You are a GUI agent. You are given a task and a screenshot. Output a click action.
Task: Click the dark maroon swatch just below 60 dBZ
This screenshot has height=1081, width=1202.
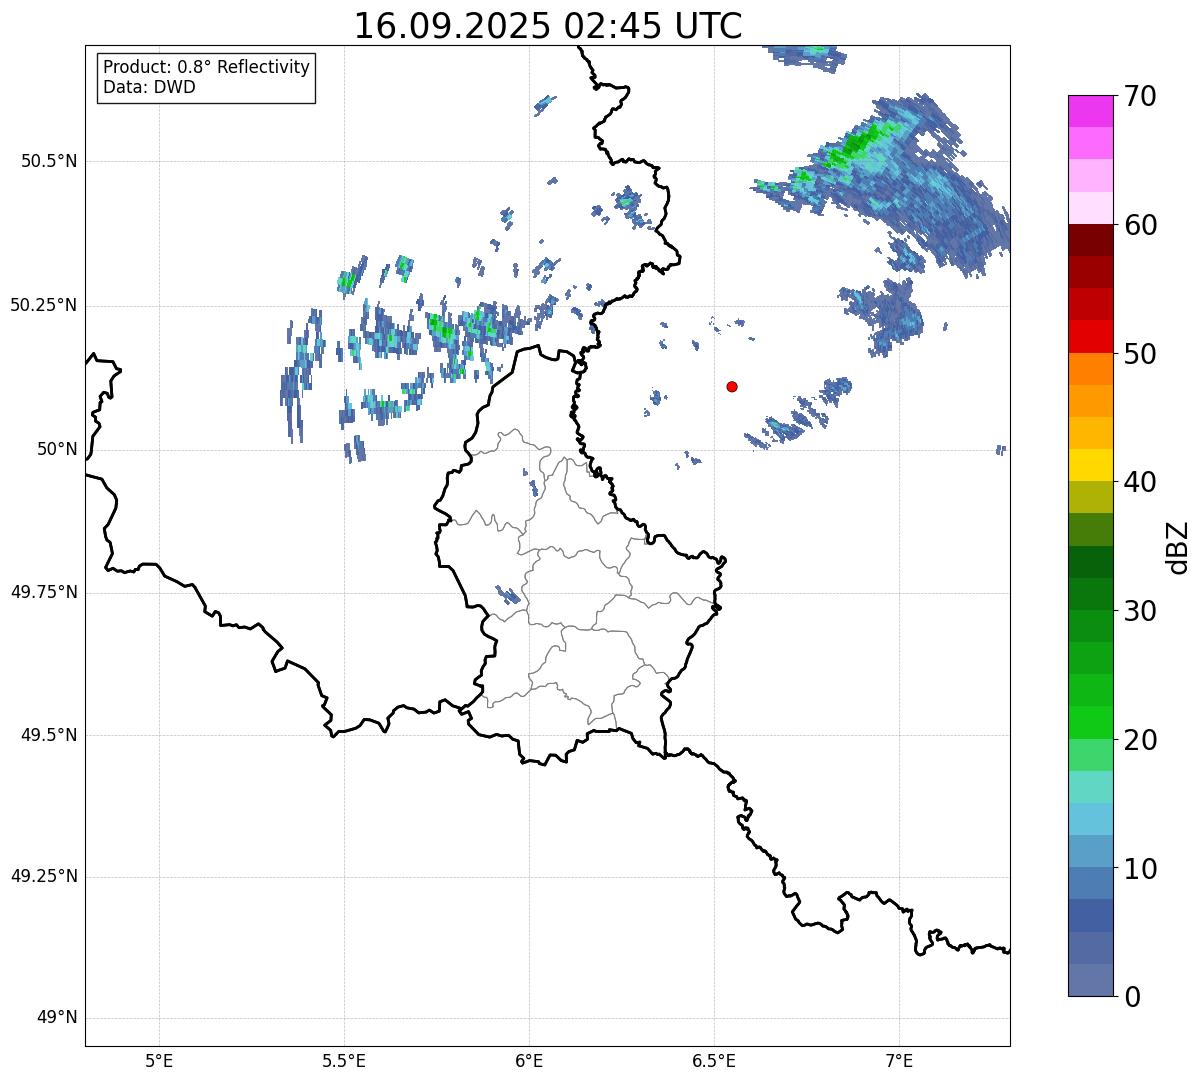pyautogui.click(x=1091, y=240)
